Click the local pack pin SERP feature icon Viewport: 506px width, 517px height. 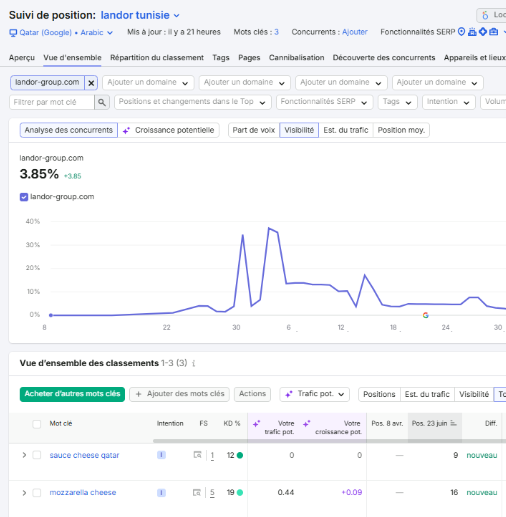coord(461,32)
